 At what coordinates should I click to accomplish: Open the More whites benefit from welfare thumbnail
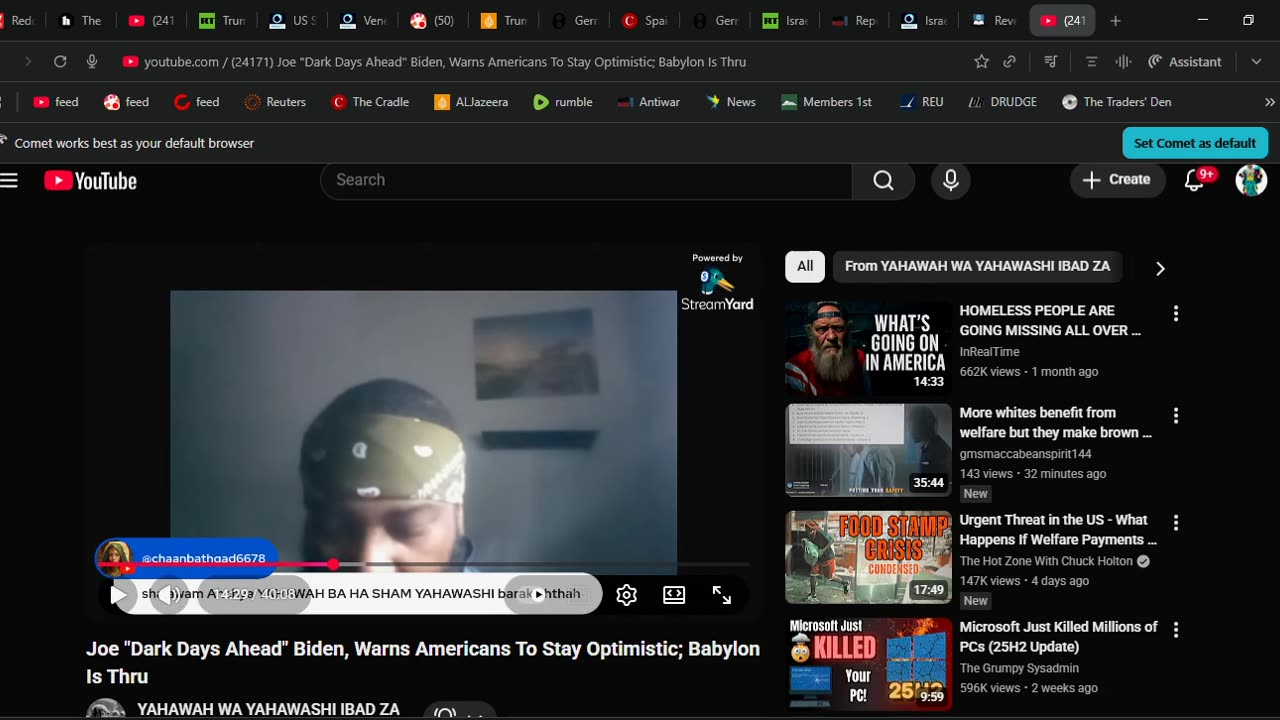click(868, 450)
